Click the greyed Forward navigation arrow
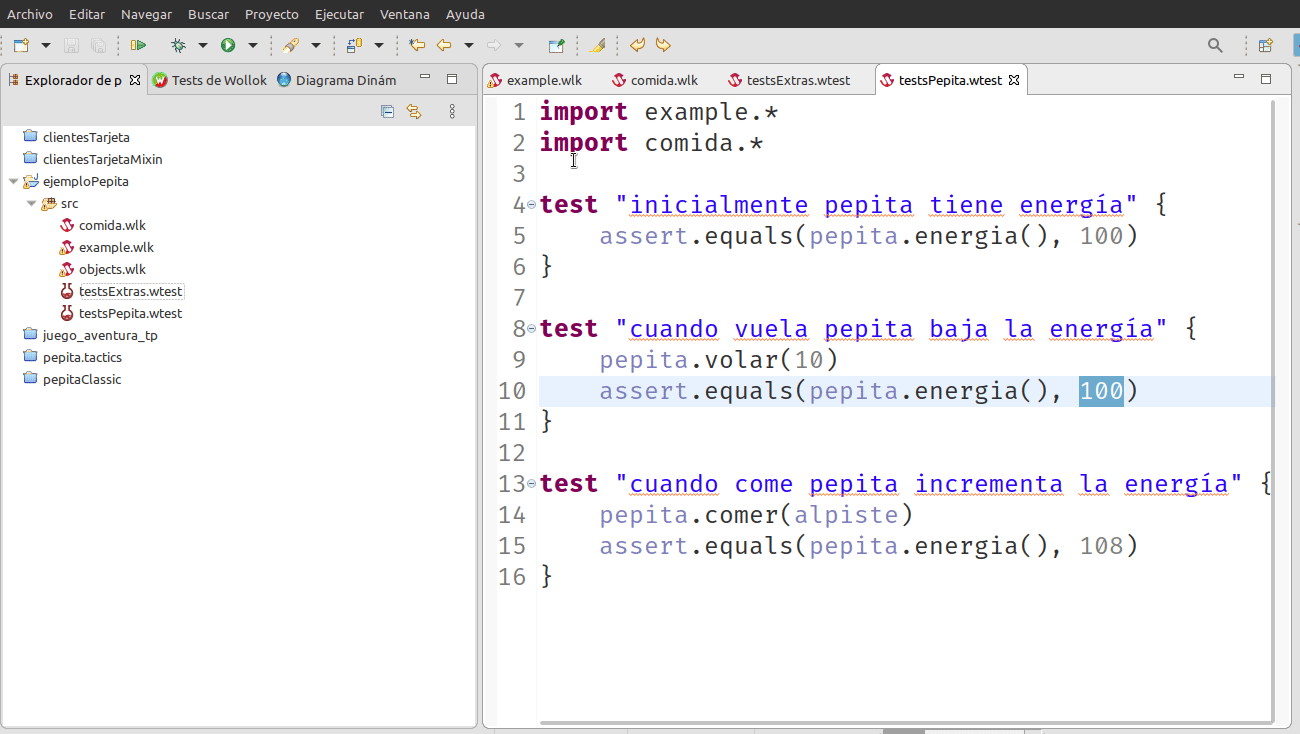The image size is (1300, 734). point(494,45)
